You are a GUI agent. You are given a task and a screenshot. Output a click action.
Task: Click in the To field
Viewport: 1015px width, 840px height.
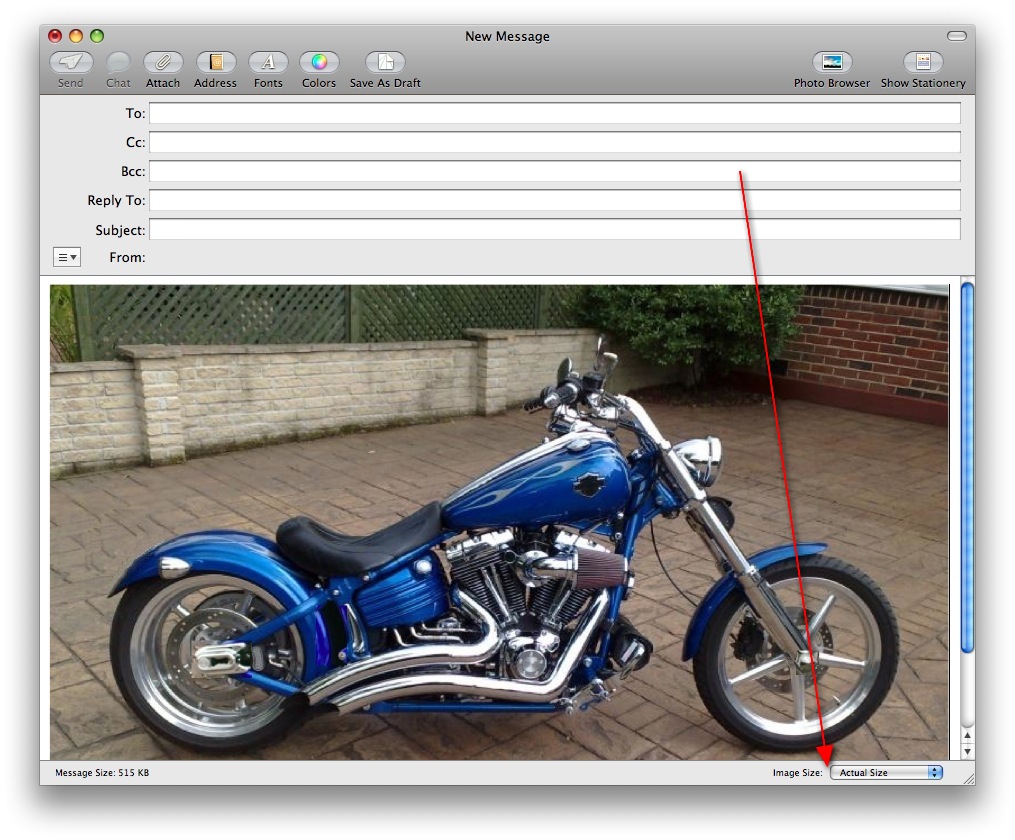pyautogui.click(x=555, y=113)
